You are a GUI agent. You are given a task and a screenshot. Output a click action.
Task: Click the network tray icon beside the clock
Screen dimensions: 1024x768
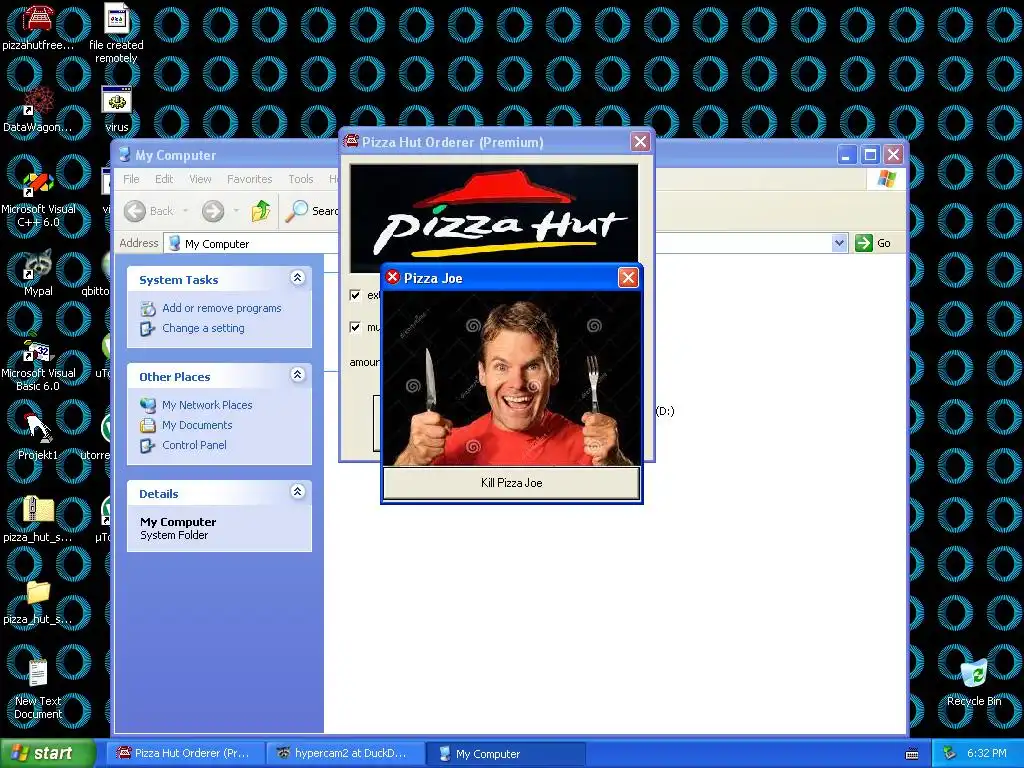pos(950,754)
